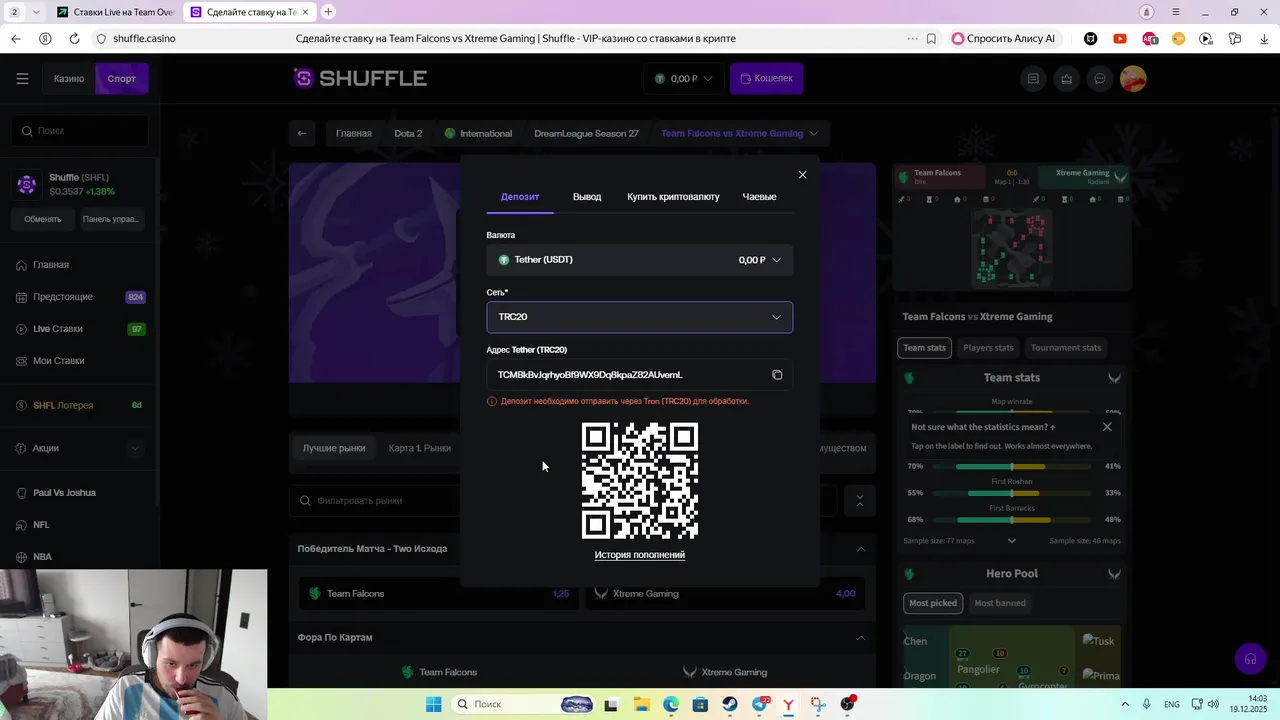Screen dimensions: 1280x720
Task: Collapse the Фора По Картам market
Action: click(861, 637)
